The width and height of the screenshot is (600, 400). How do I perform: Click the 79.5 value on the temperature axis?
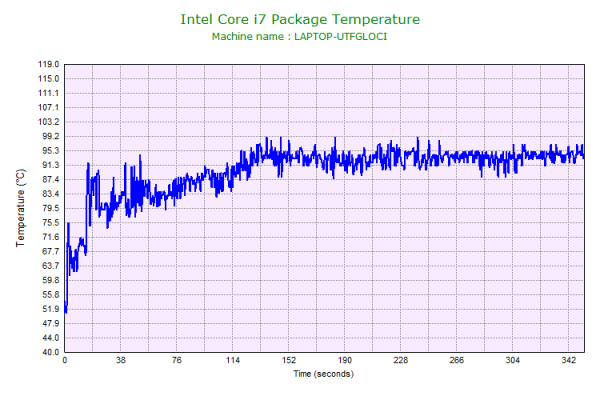51,208
